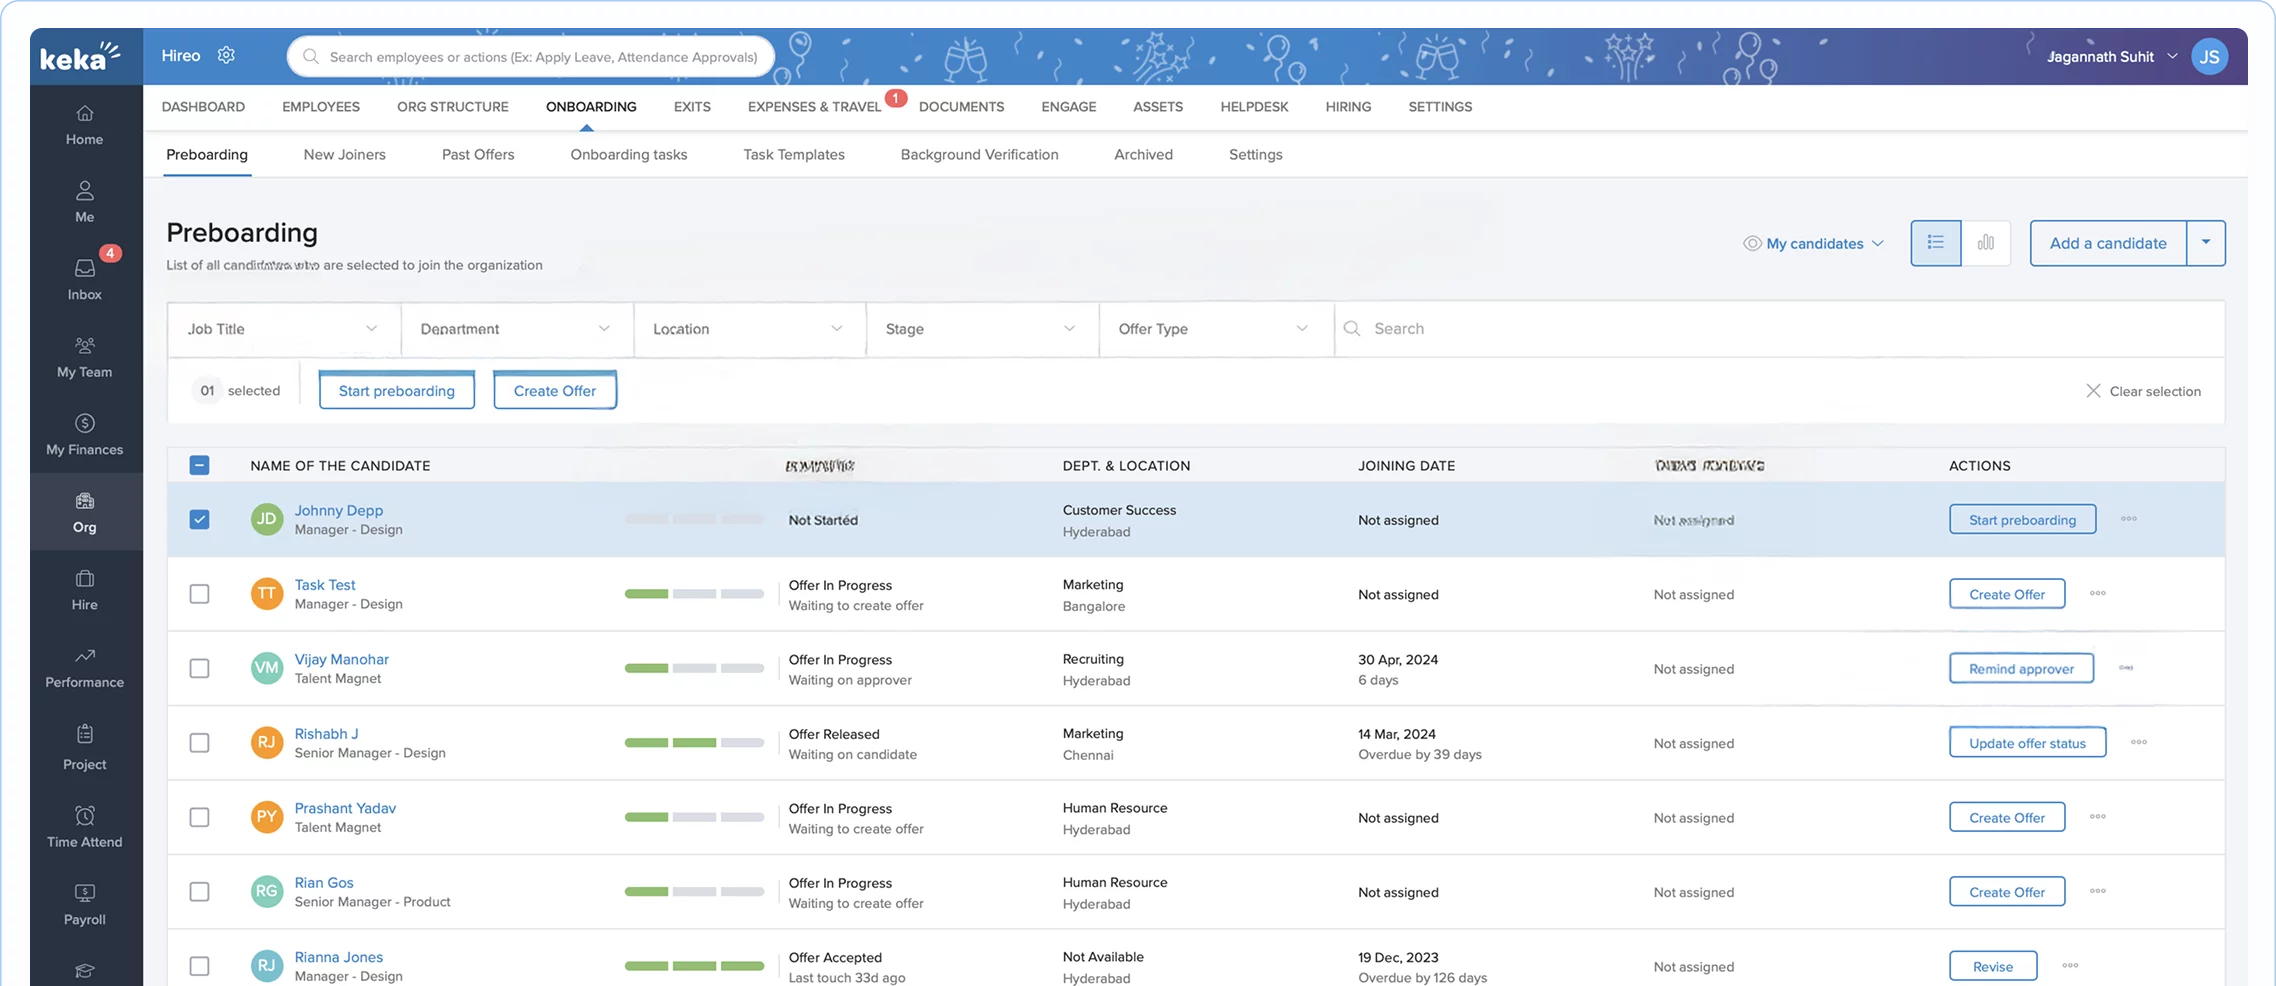Expand the Stage filter dropdown
2276x986 pixels.
[x=982, y=329]
